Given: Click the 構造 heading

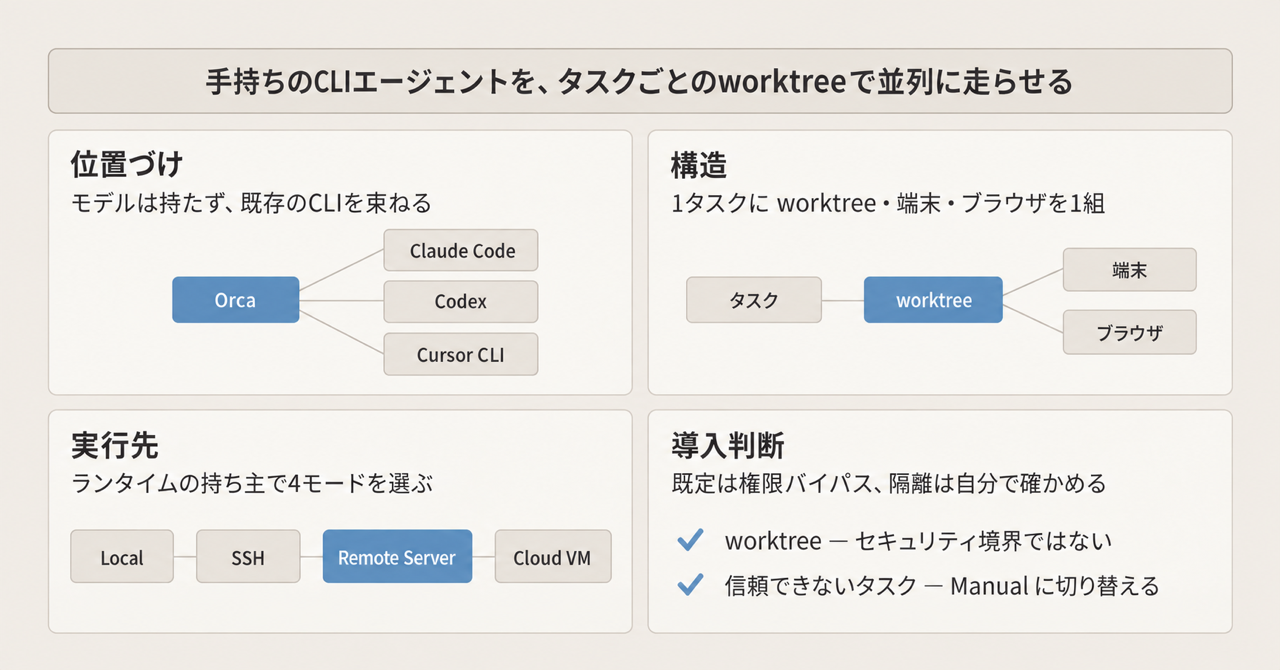Looking at the screenshot, I should pos(698,164).
